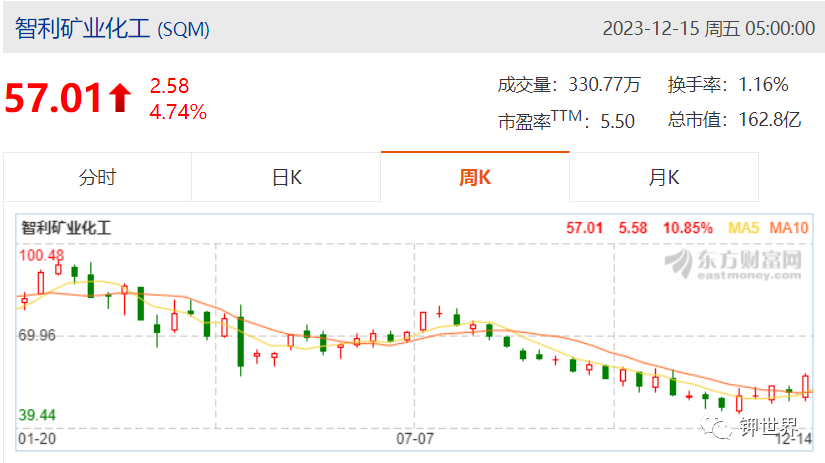
Task: Select the 周K tab
Action: pyautogui.click(x=475, y=177)
